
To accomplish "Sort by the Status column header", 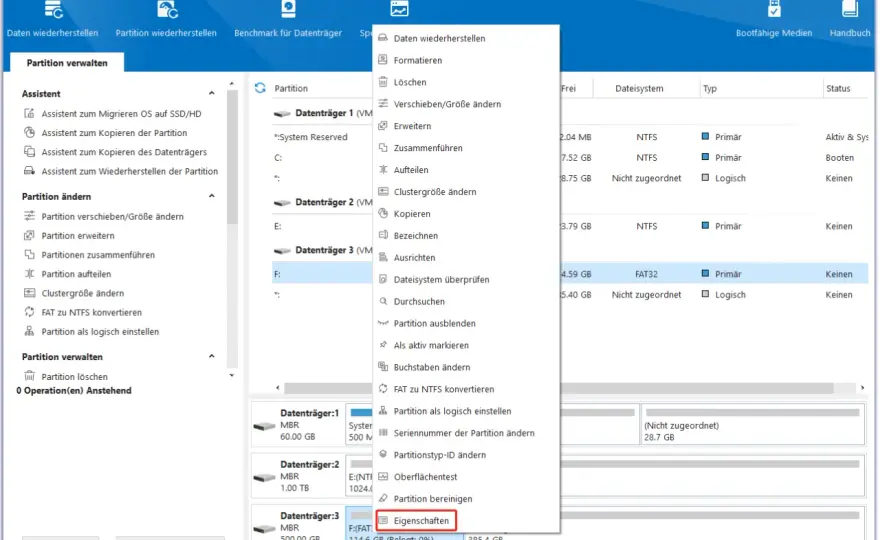I will pos(838,88).
